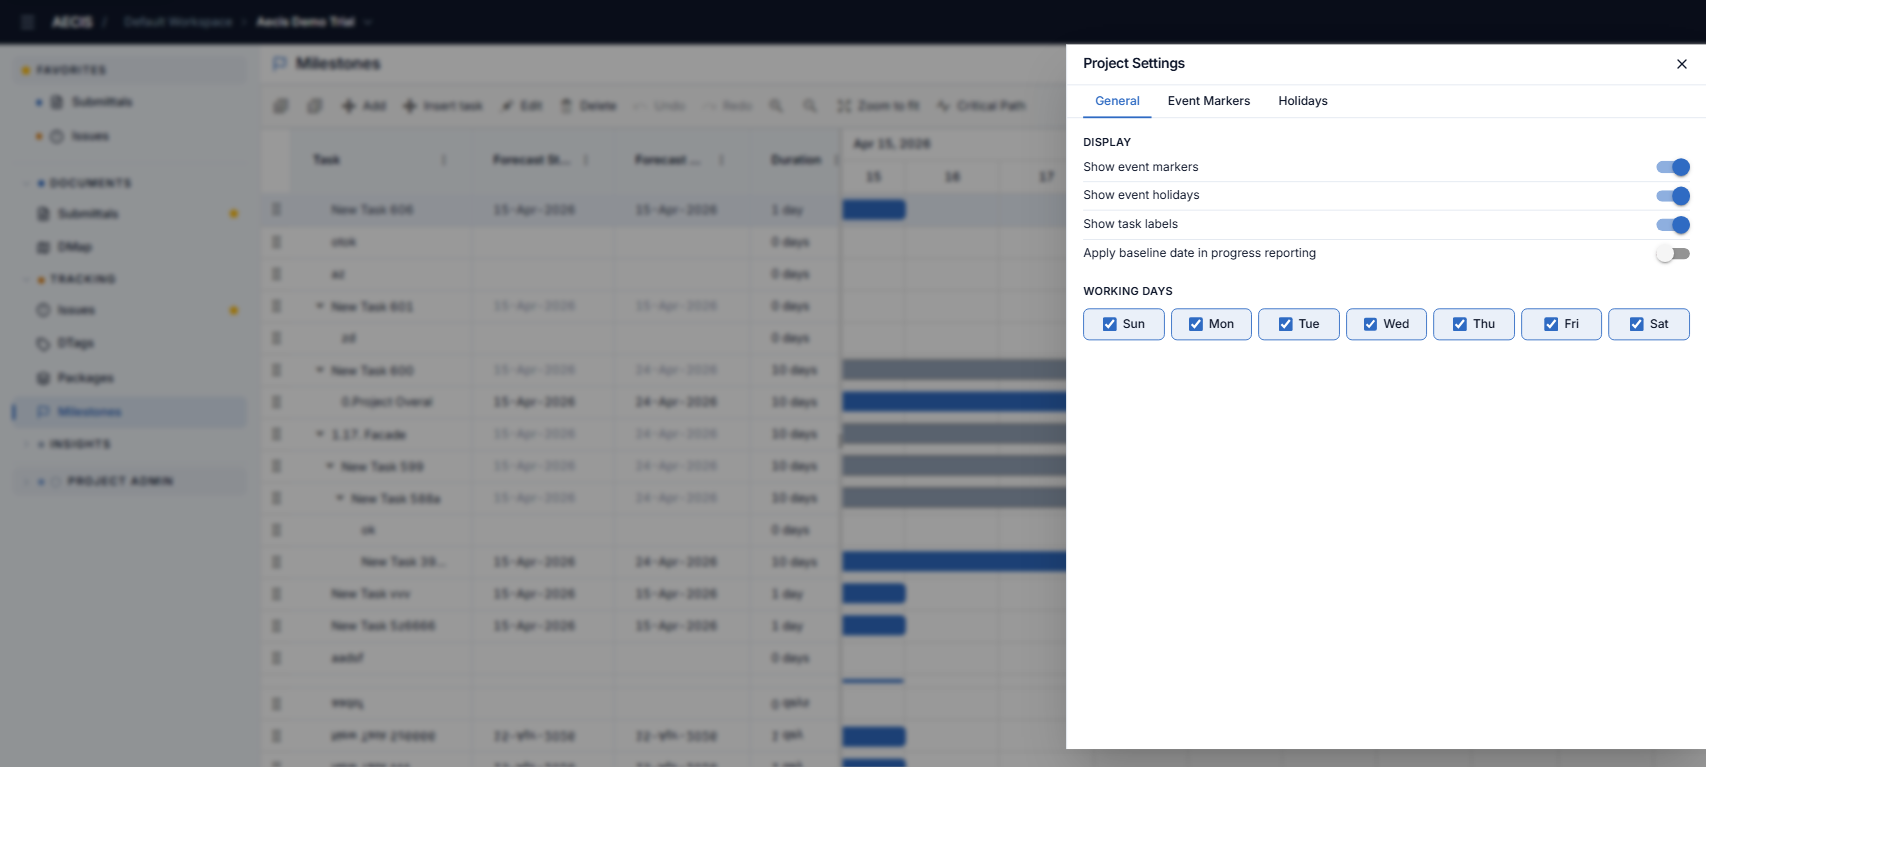Collapse the New Task 601 row
Image resolution: width=1896 pixels, height=852 pixels.
[320, 306]
